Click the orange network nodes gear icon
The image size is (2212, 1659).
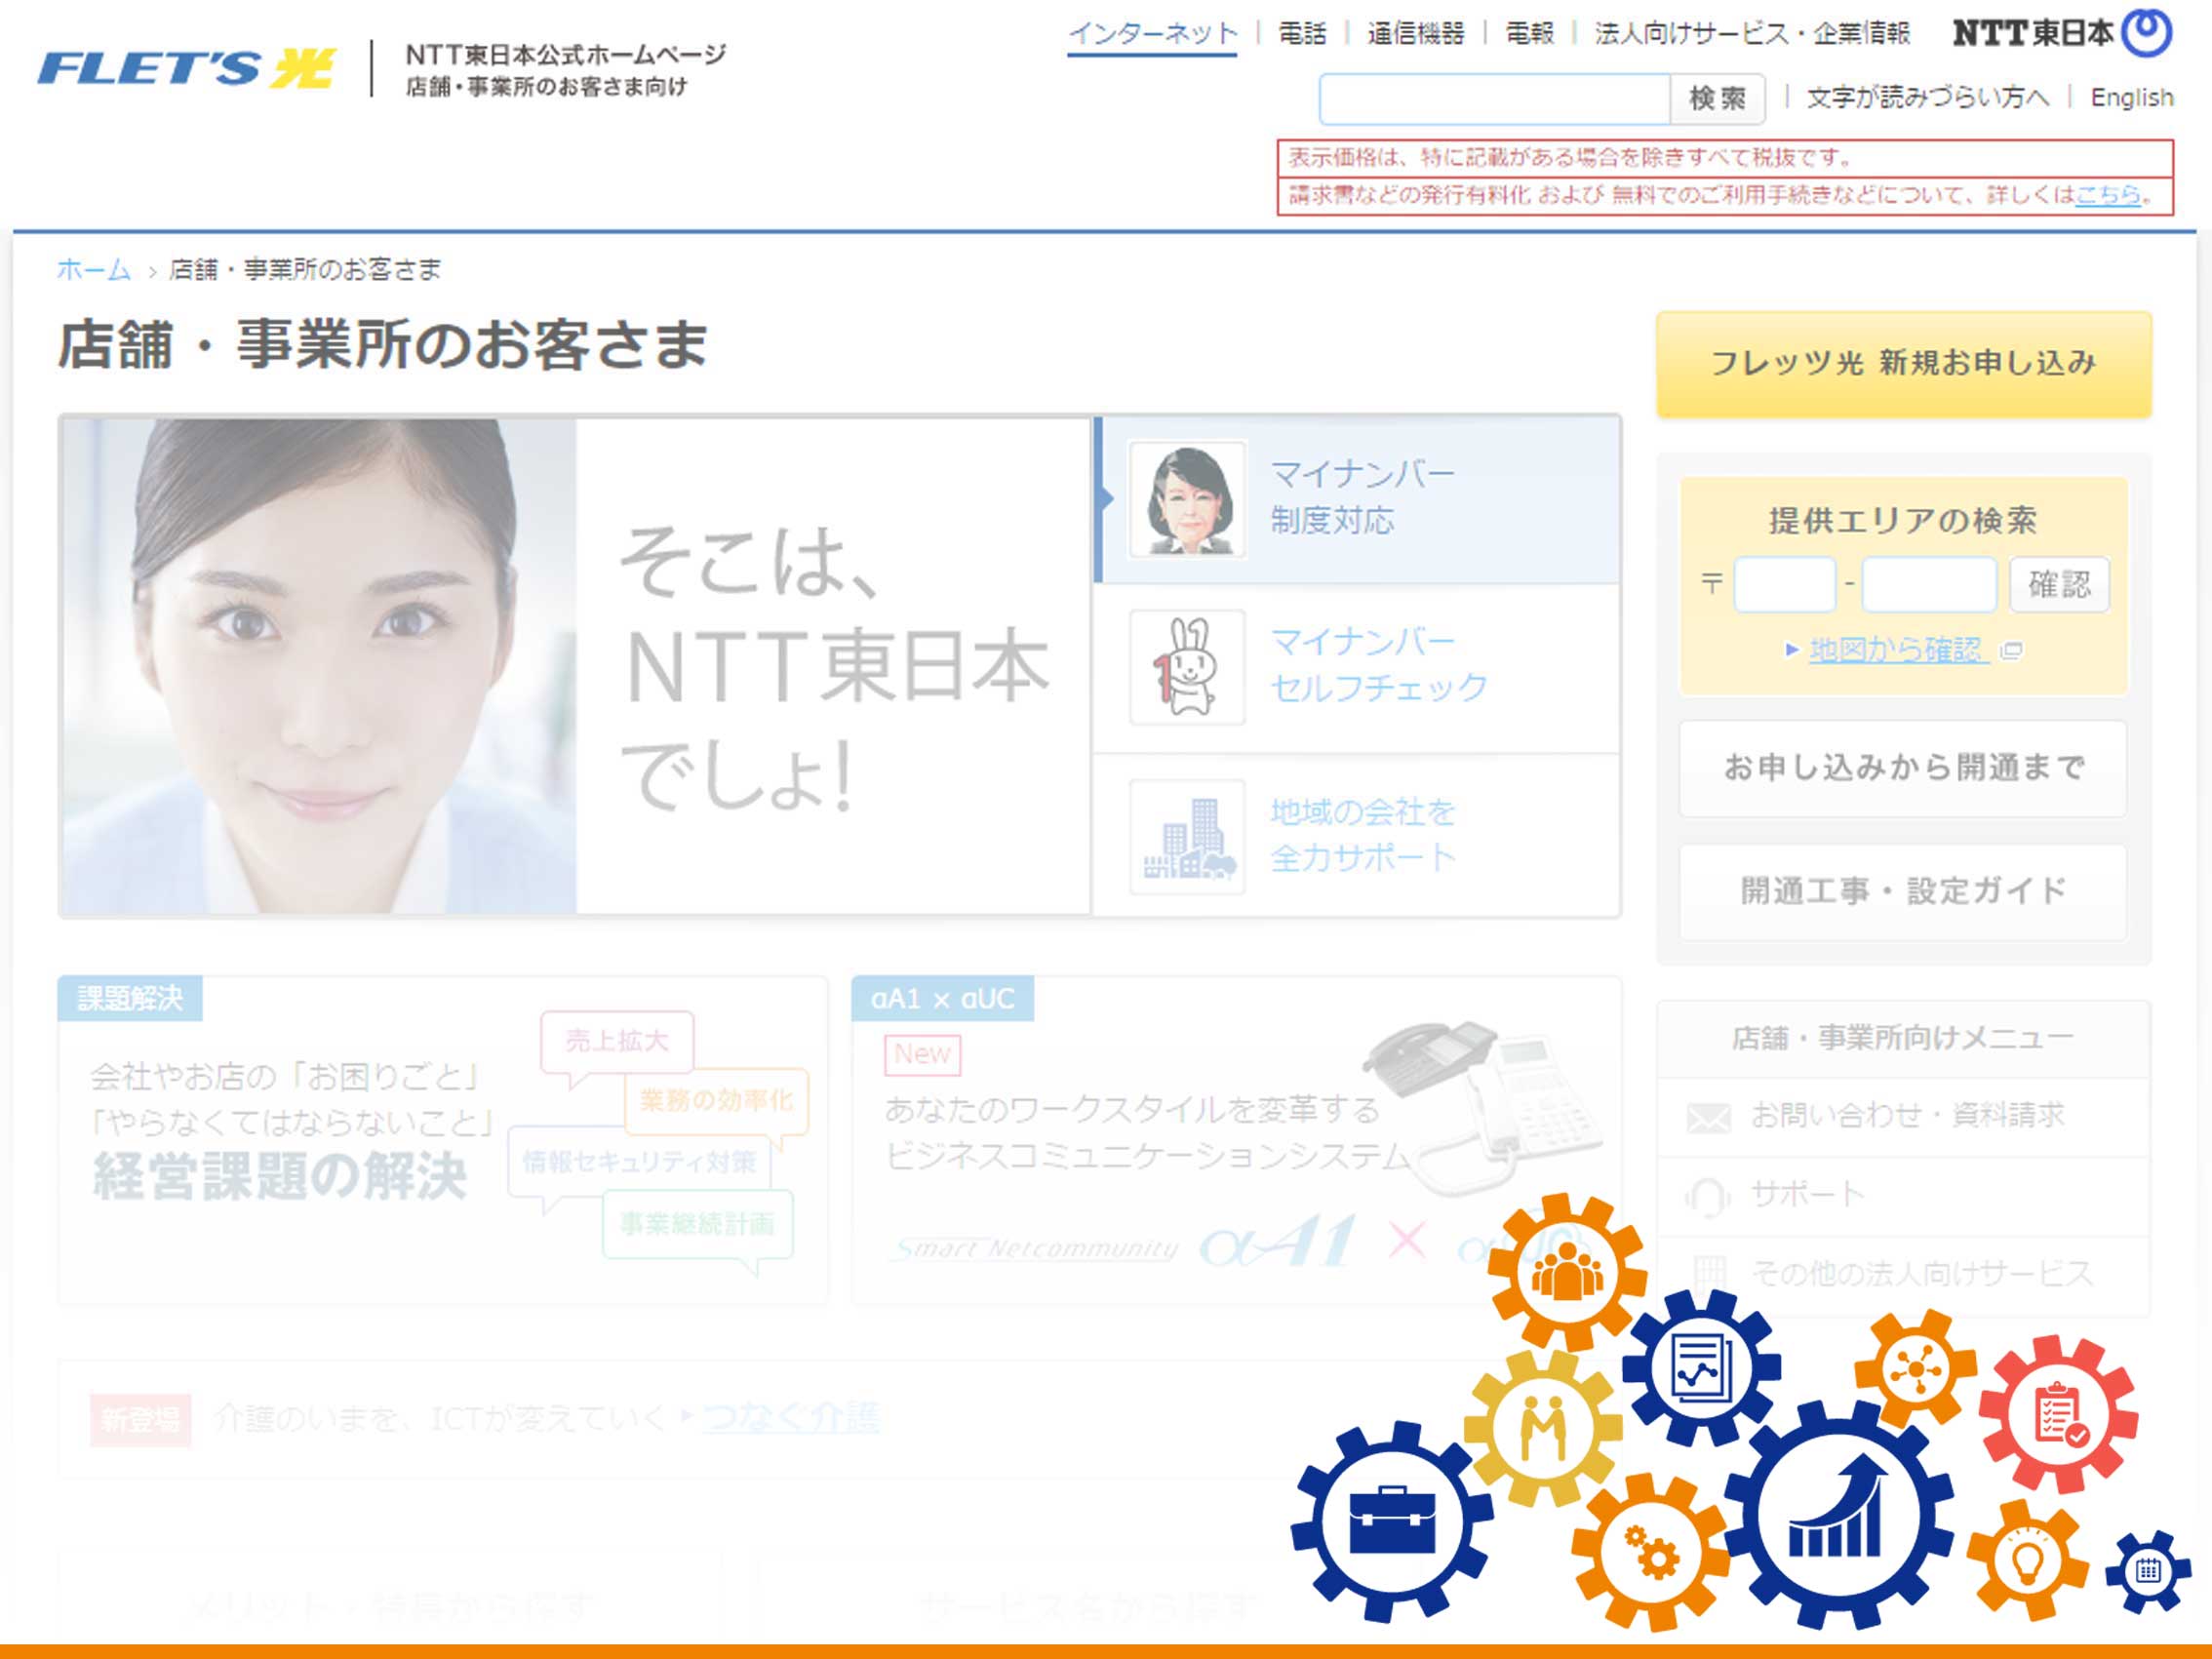(1915, 1369)
